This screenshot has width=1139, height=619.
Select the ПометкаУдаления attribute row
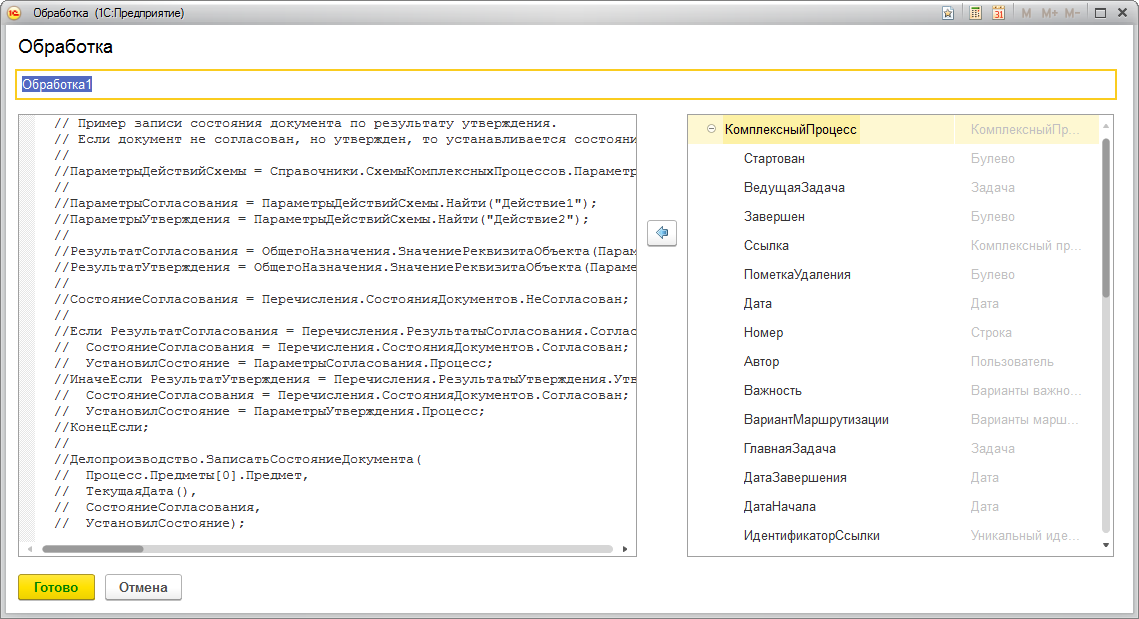click(893, 275)
